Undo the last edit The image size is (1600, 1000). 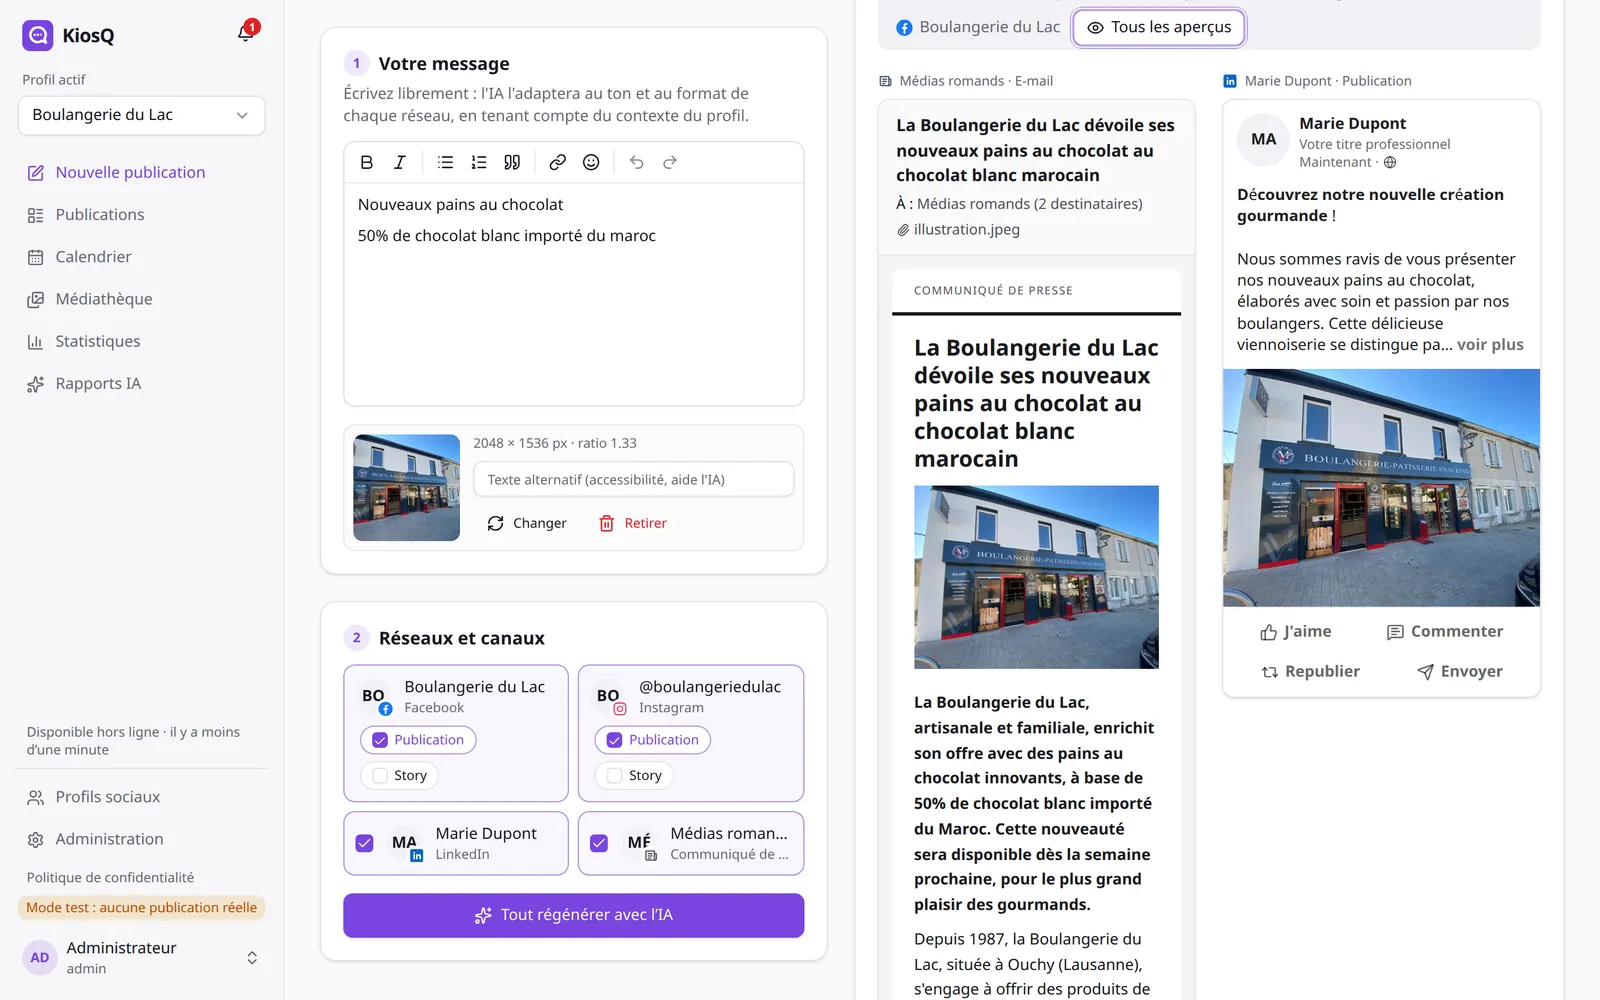pos(637,162)
